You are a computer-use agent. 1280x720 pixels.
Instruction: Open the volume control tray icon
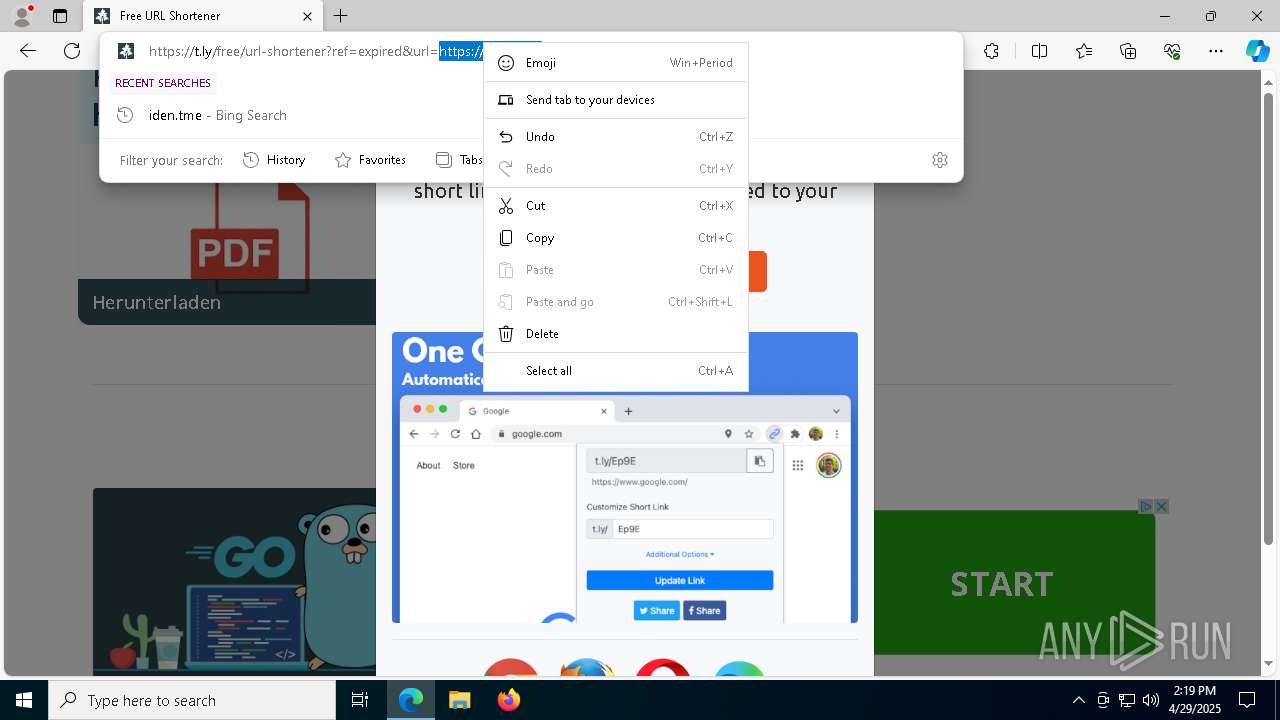(x=1151, y=700)
